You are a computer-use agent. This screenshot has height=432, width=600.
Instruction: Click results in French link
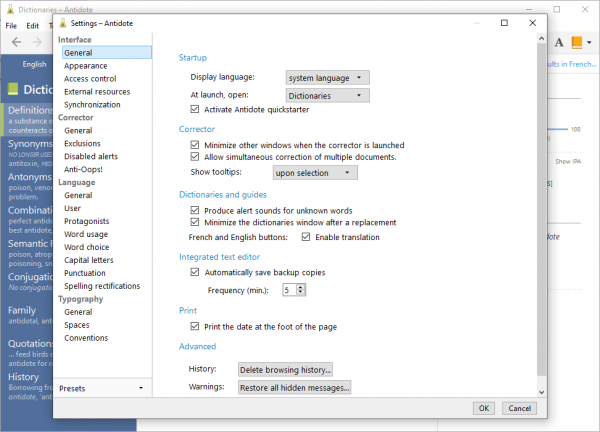572,64
